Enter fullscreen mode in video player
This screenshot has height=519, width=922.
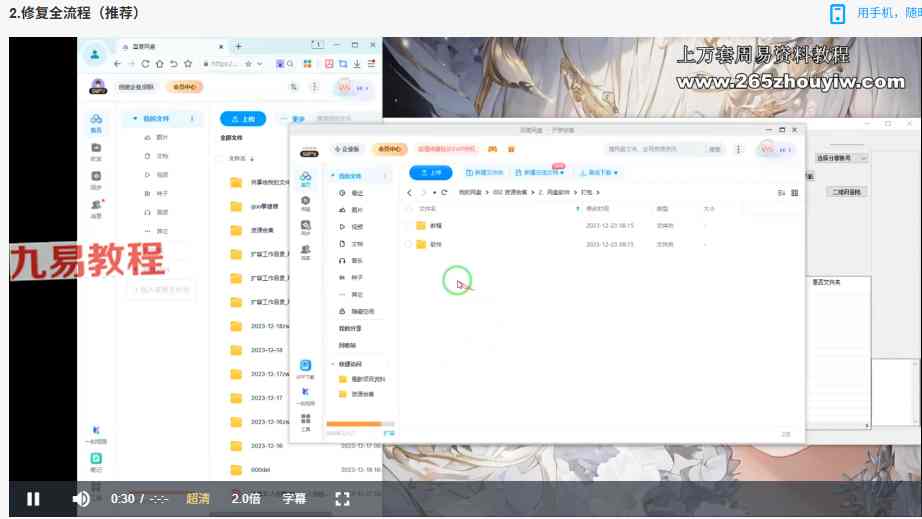click(342, 498)
